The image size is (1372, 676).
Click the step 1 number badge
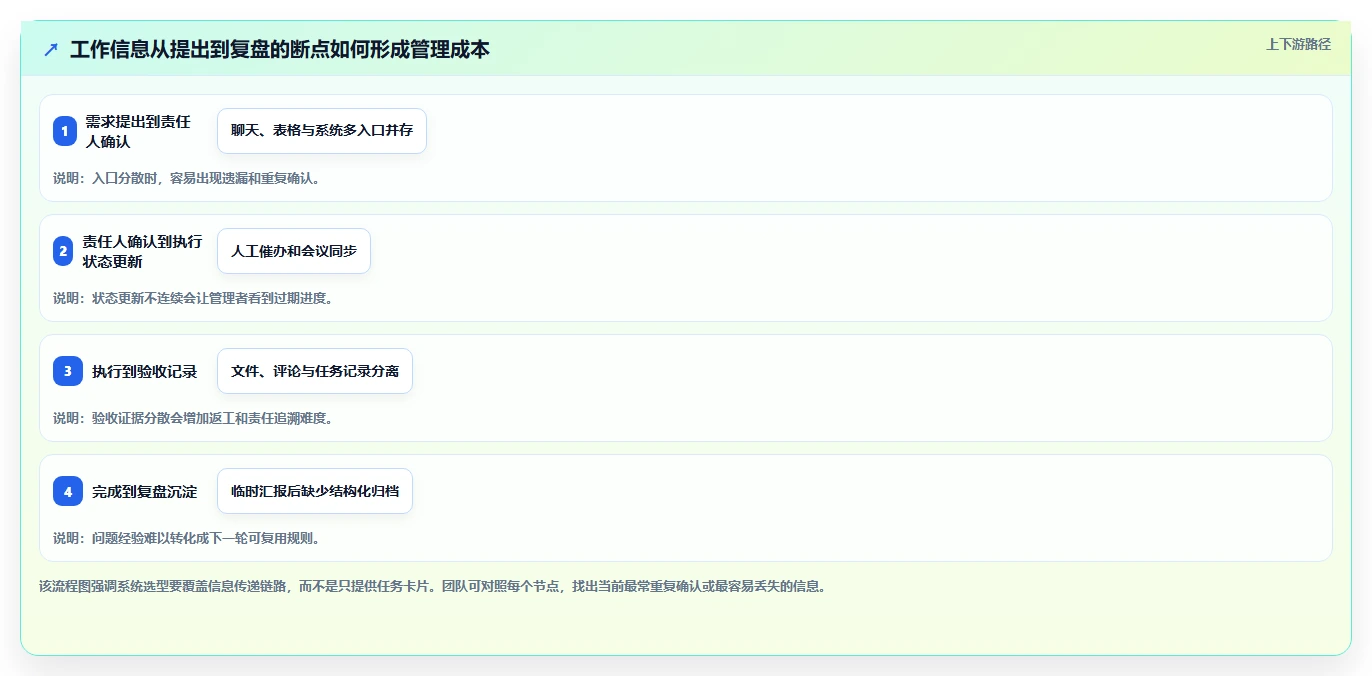(x=65, y=131)
